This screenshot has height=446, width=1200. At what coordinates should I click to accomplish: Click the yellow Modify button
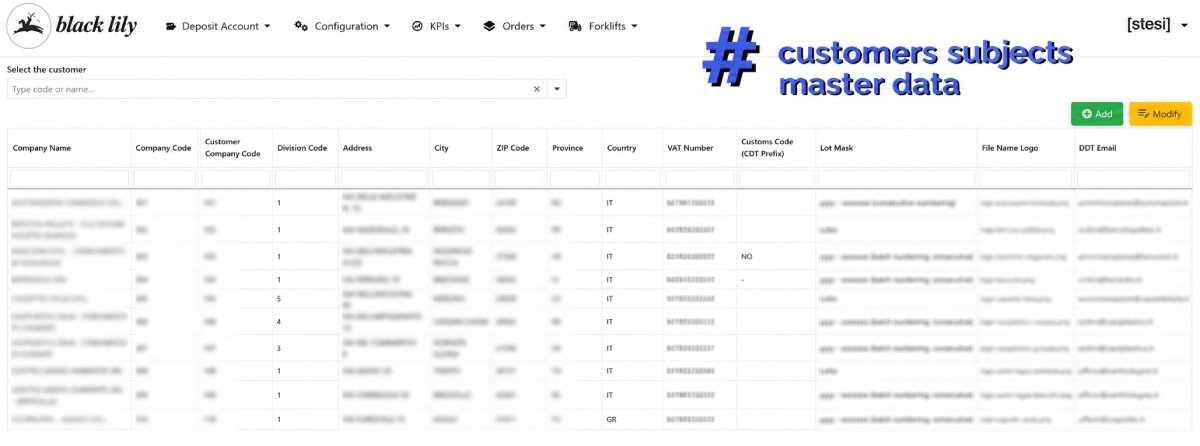(1160, 114)
